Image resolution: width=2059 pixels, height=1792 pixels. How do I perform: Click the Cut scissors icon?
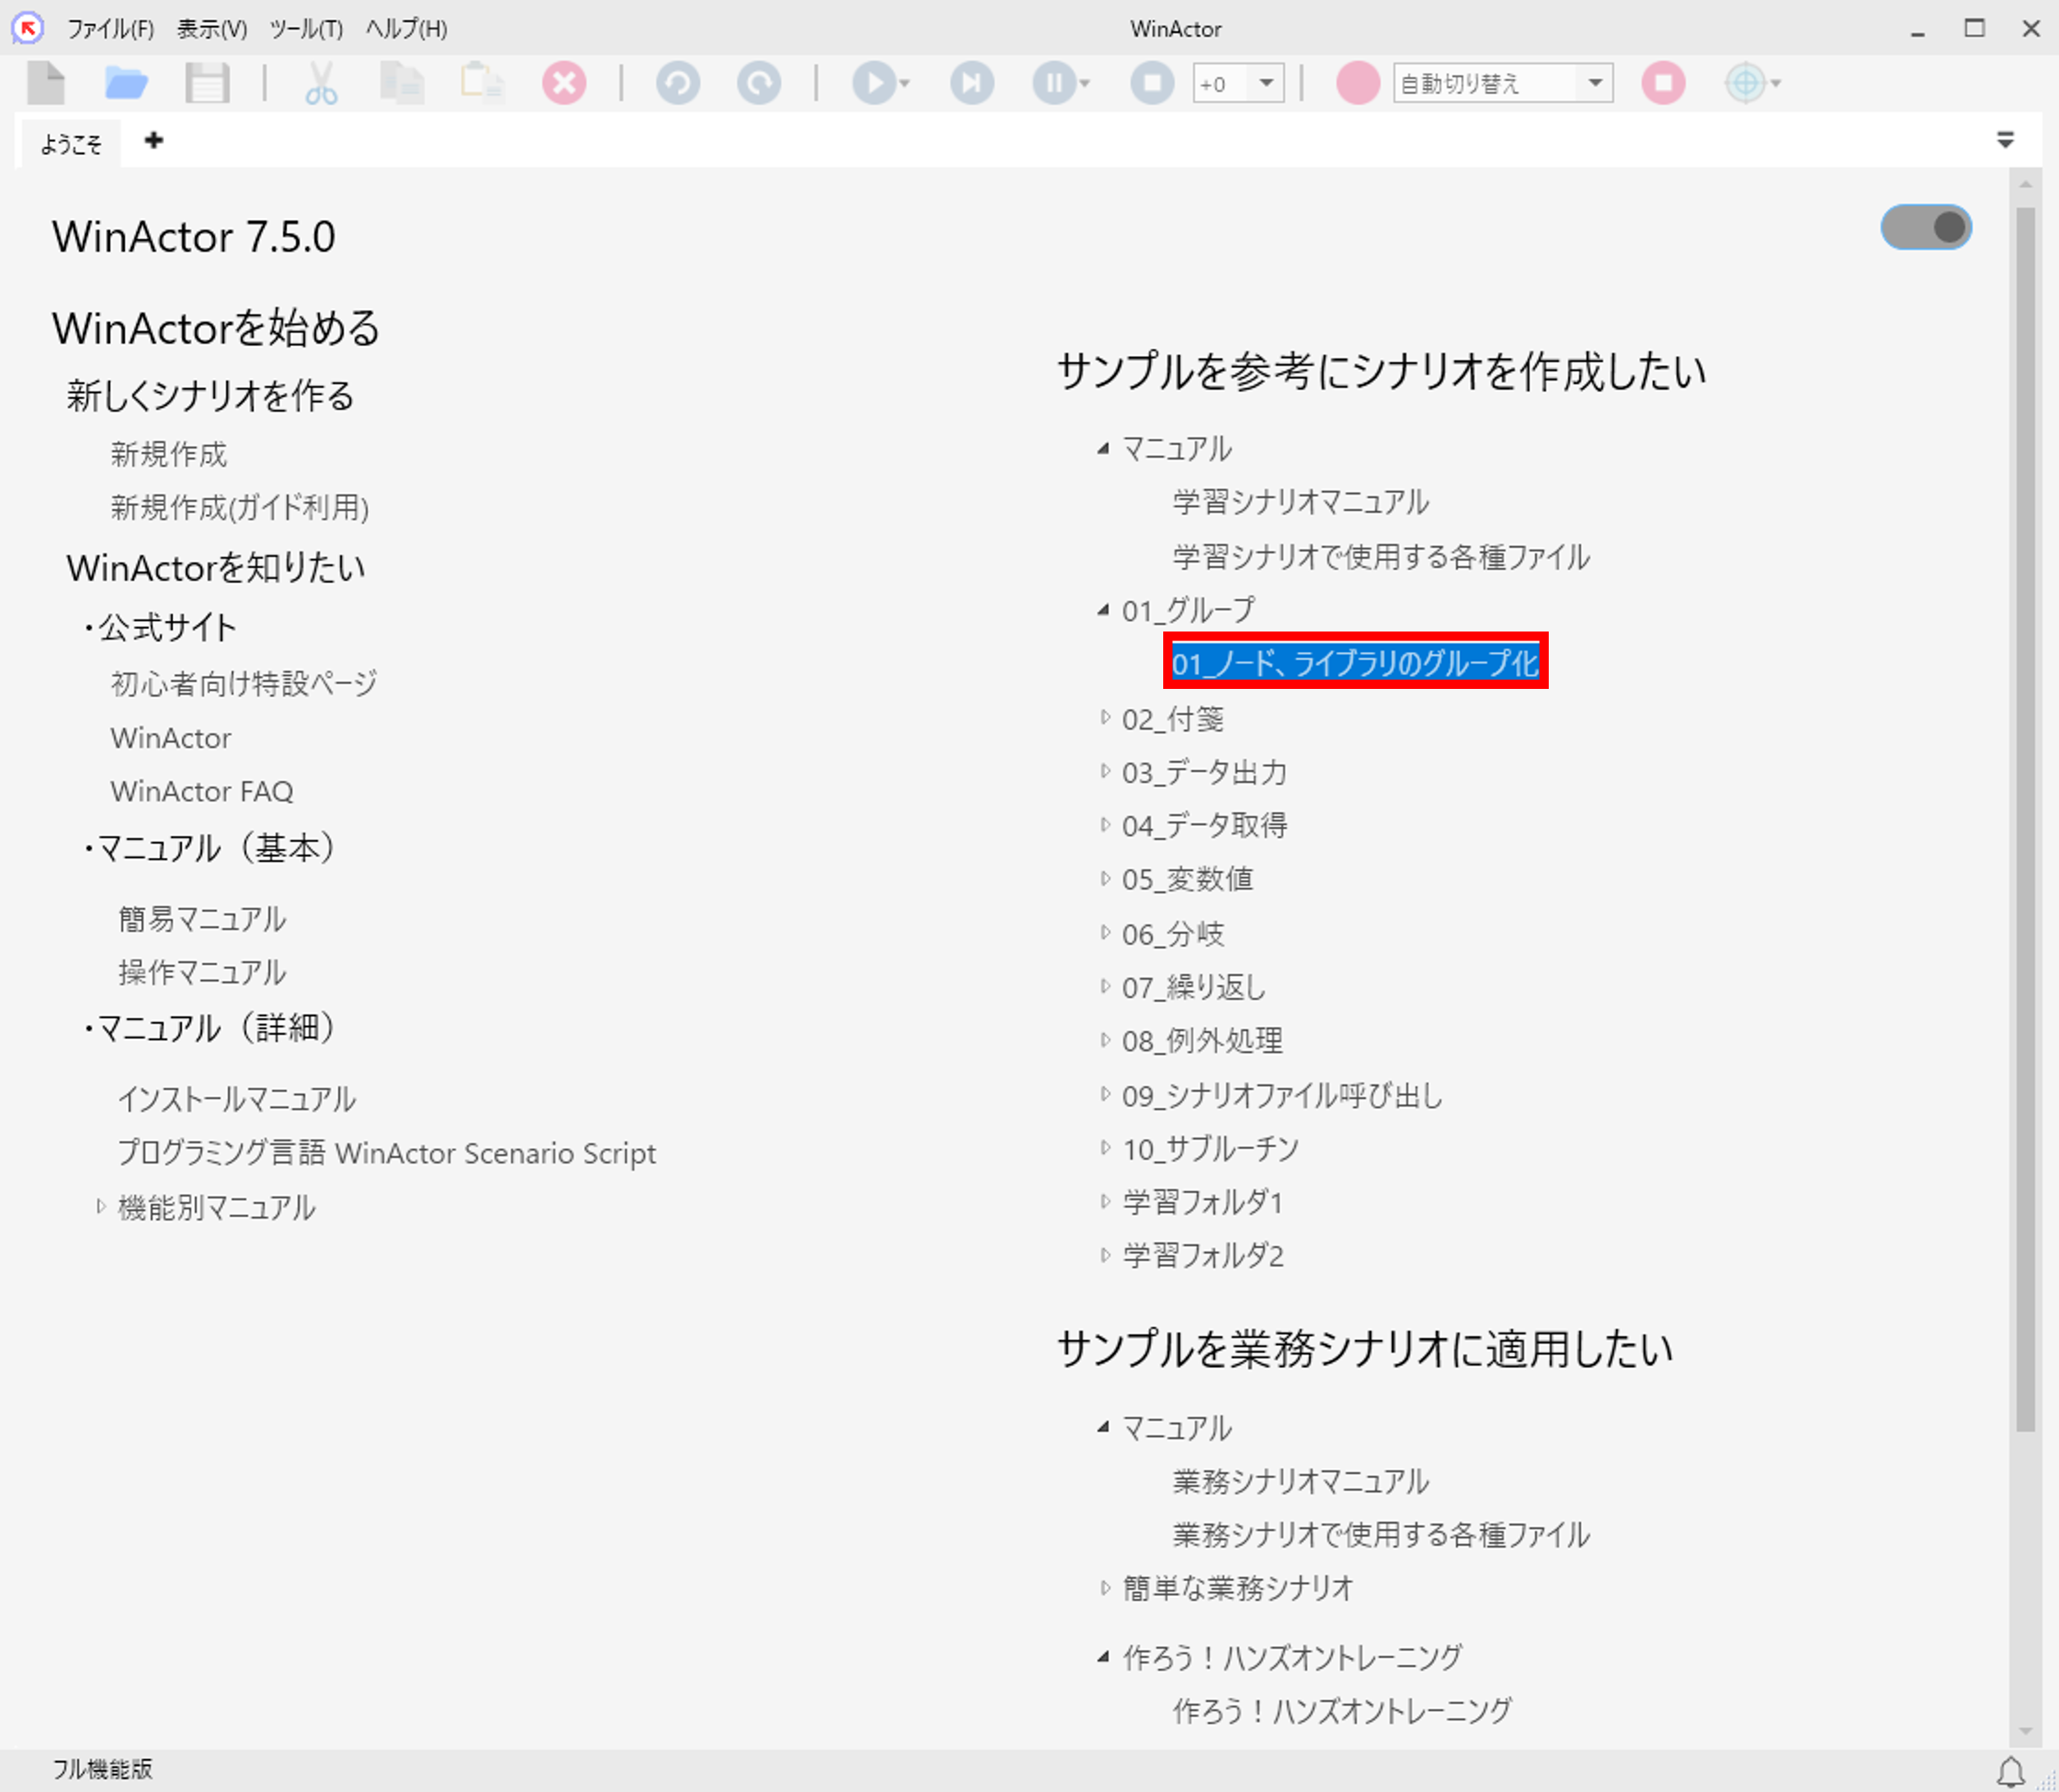tap(321, 83)
